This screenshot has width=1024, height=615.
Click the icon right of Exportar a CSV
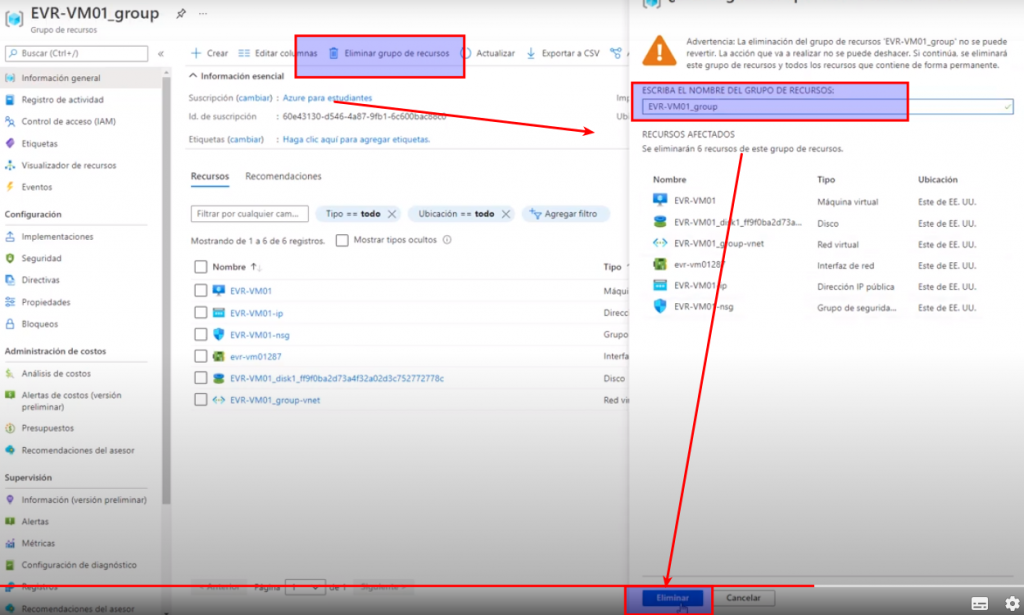pos(616,54)
